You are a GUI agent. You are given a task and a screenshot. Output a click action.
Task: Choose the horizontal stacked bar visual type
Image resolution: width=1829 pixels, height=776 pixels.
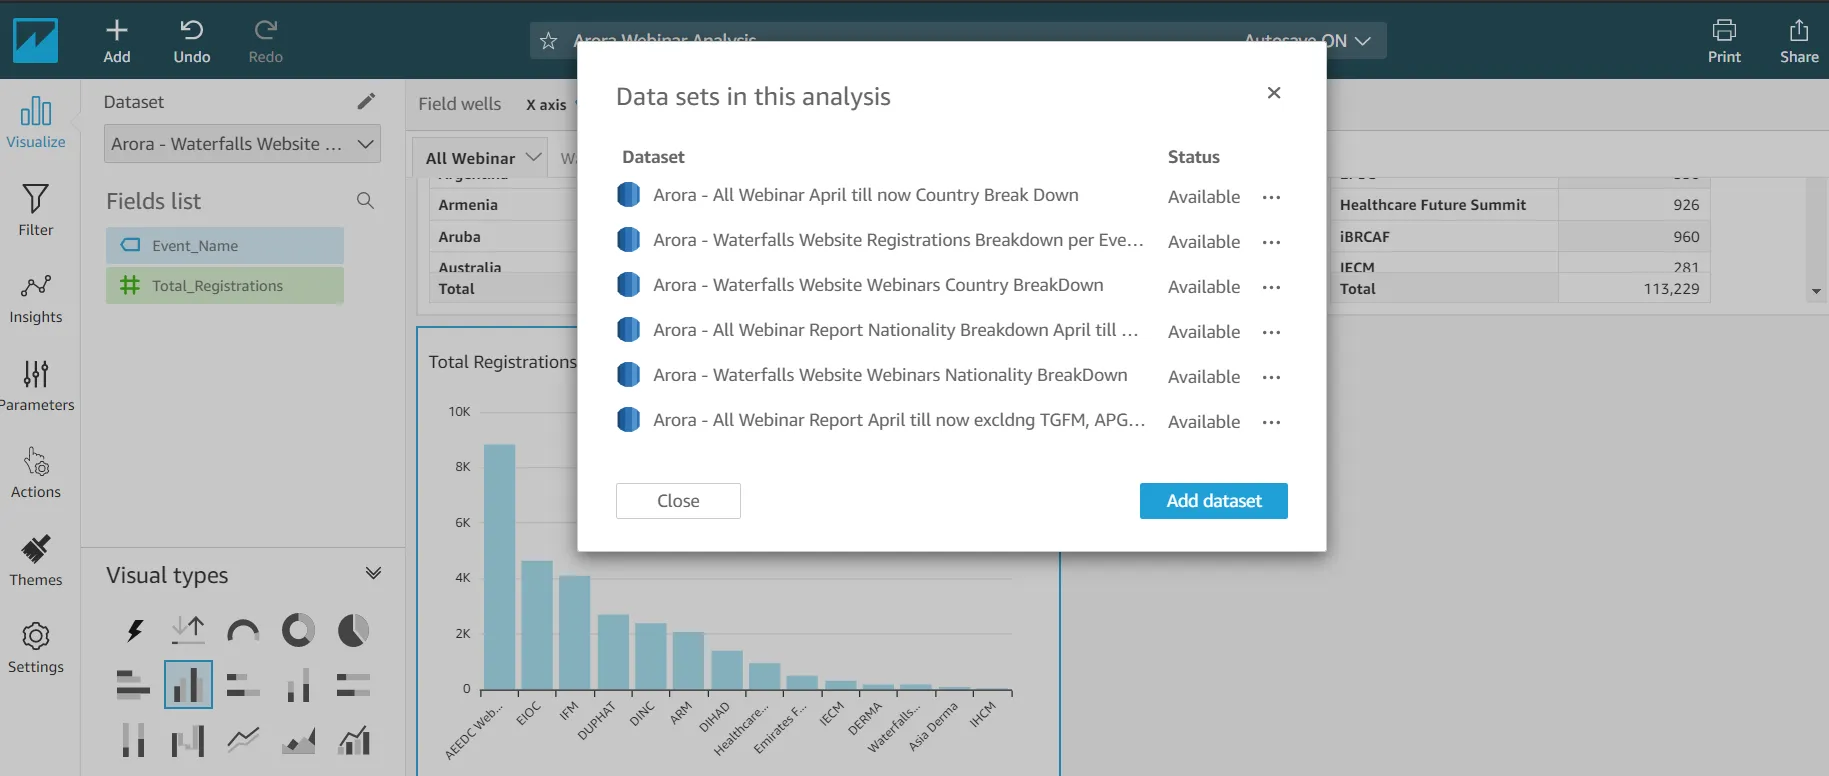243,685
